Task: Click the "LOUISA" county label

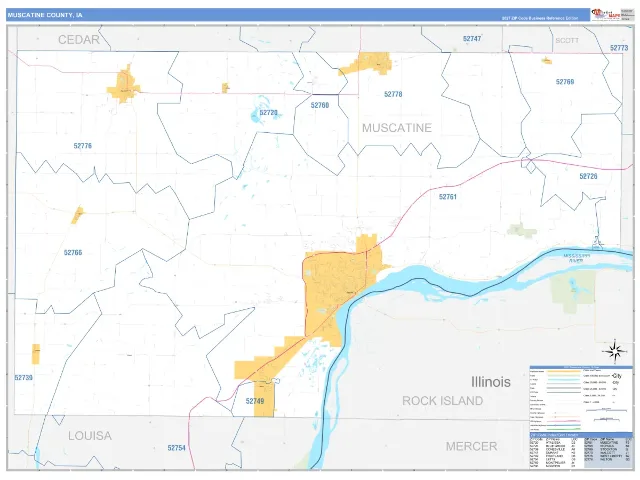Action: click(90, 436)
